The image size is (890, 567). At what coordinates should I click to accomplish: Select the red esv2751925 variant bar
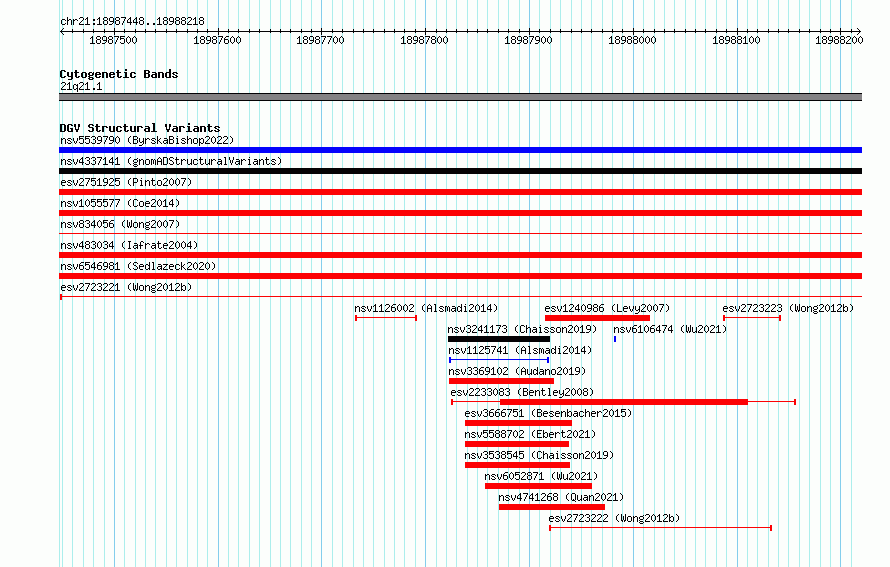460,192
